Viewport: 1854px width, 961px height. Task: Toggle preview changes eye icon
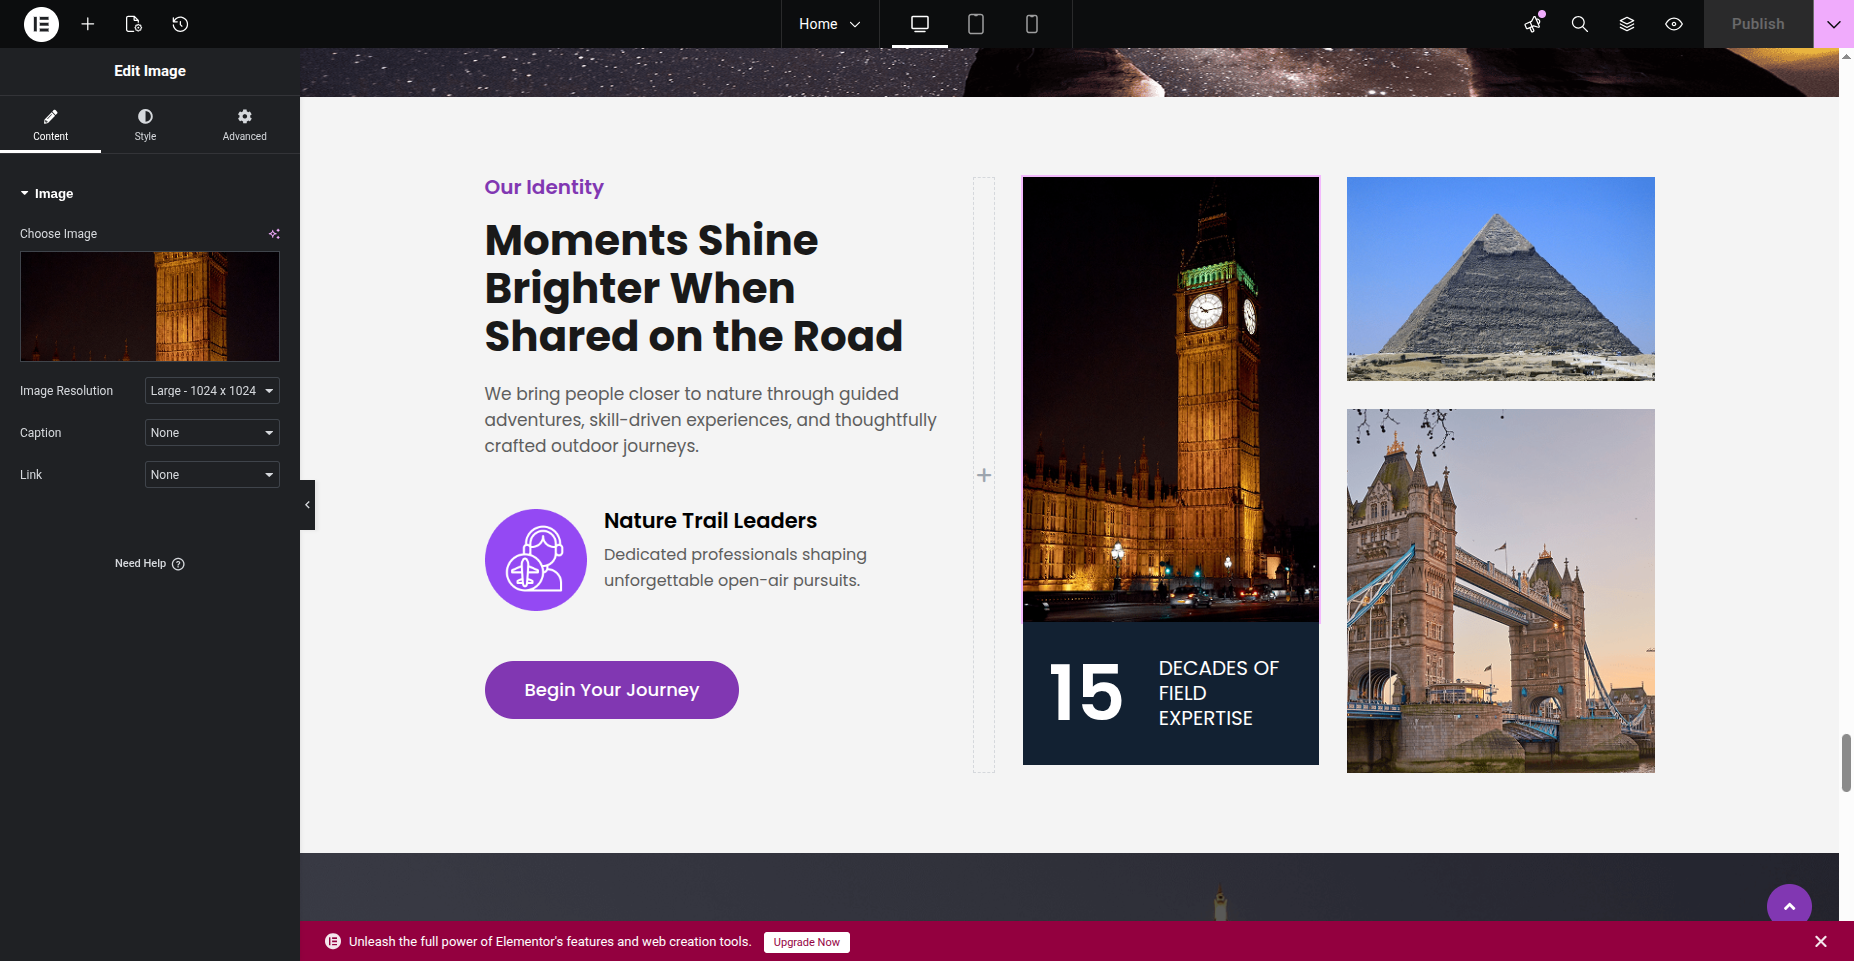point(1674,24)
